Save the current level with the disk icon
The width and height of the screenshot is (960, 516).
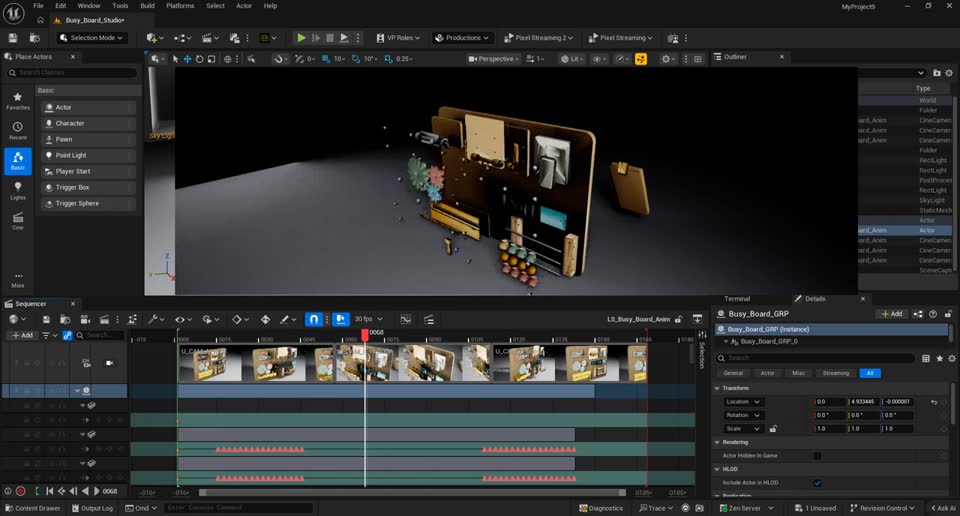point(13,38)
